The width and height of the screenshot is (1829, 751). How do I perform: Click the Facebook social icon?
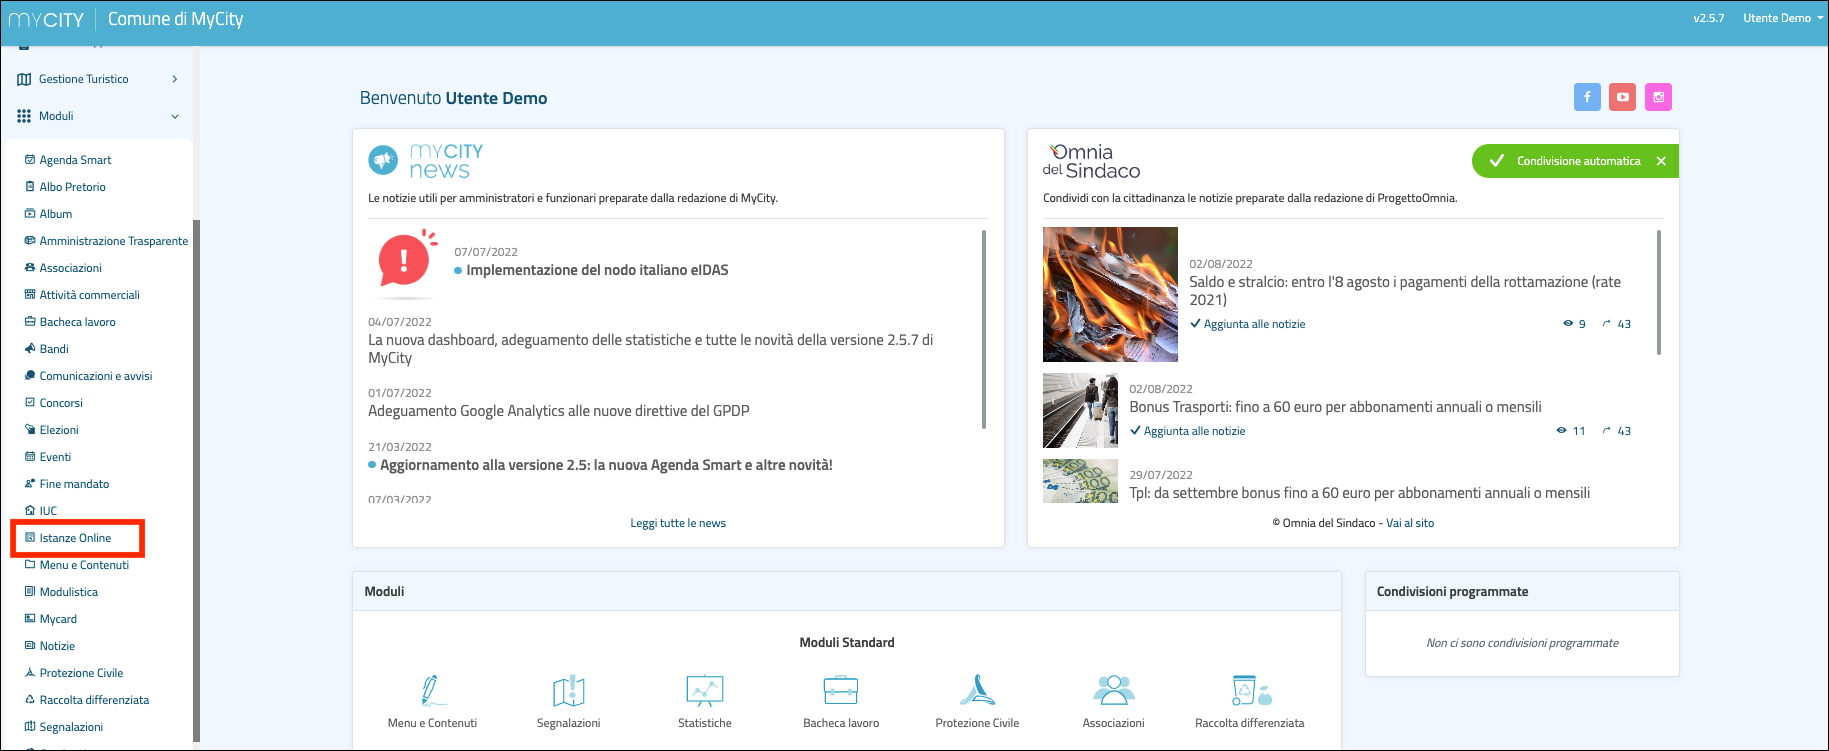tap(1587, 97)
